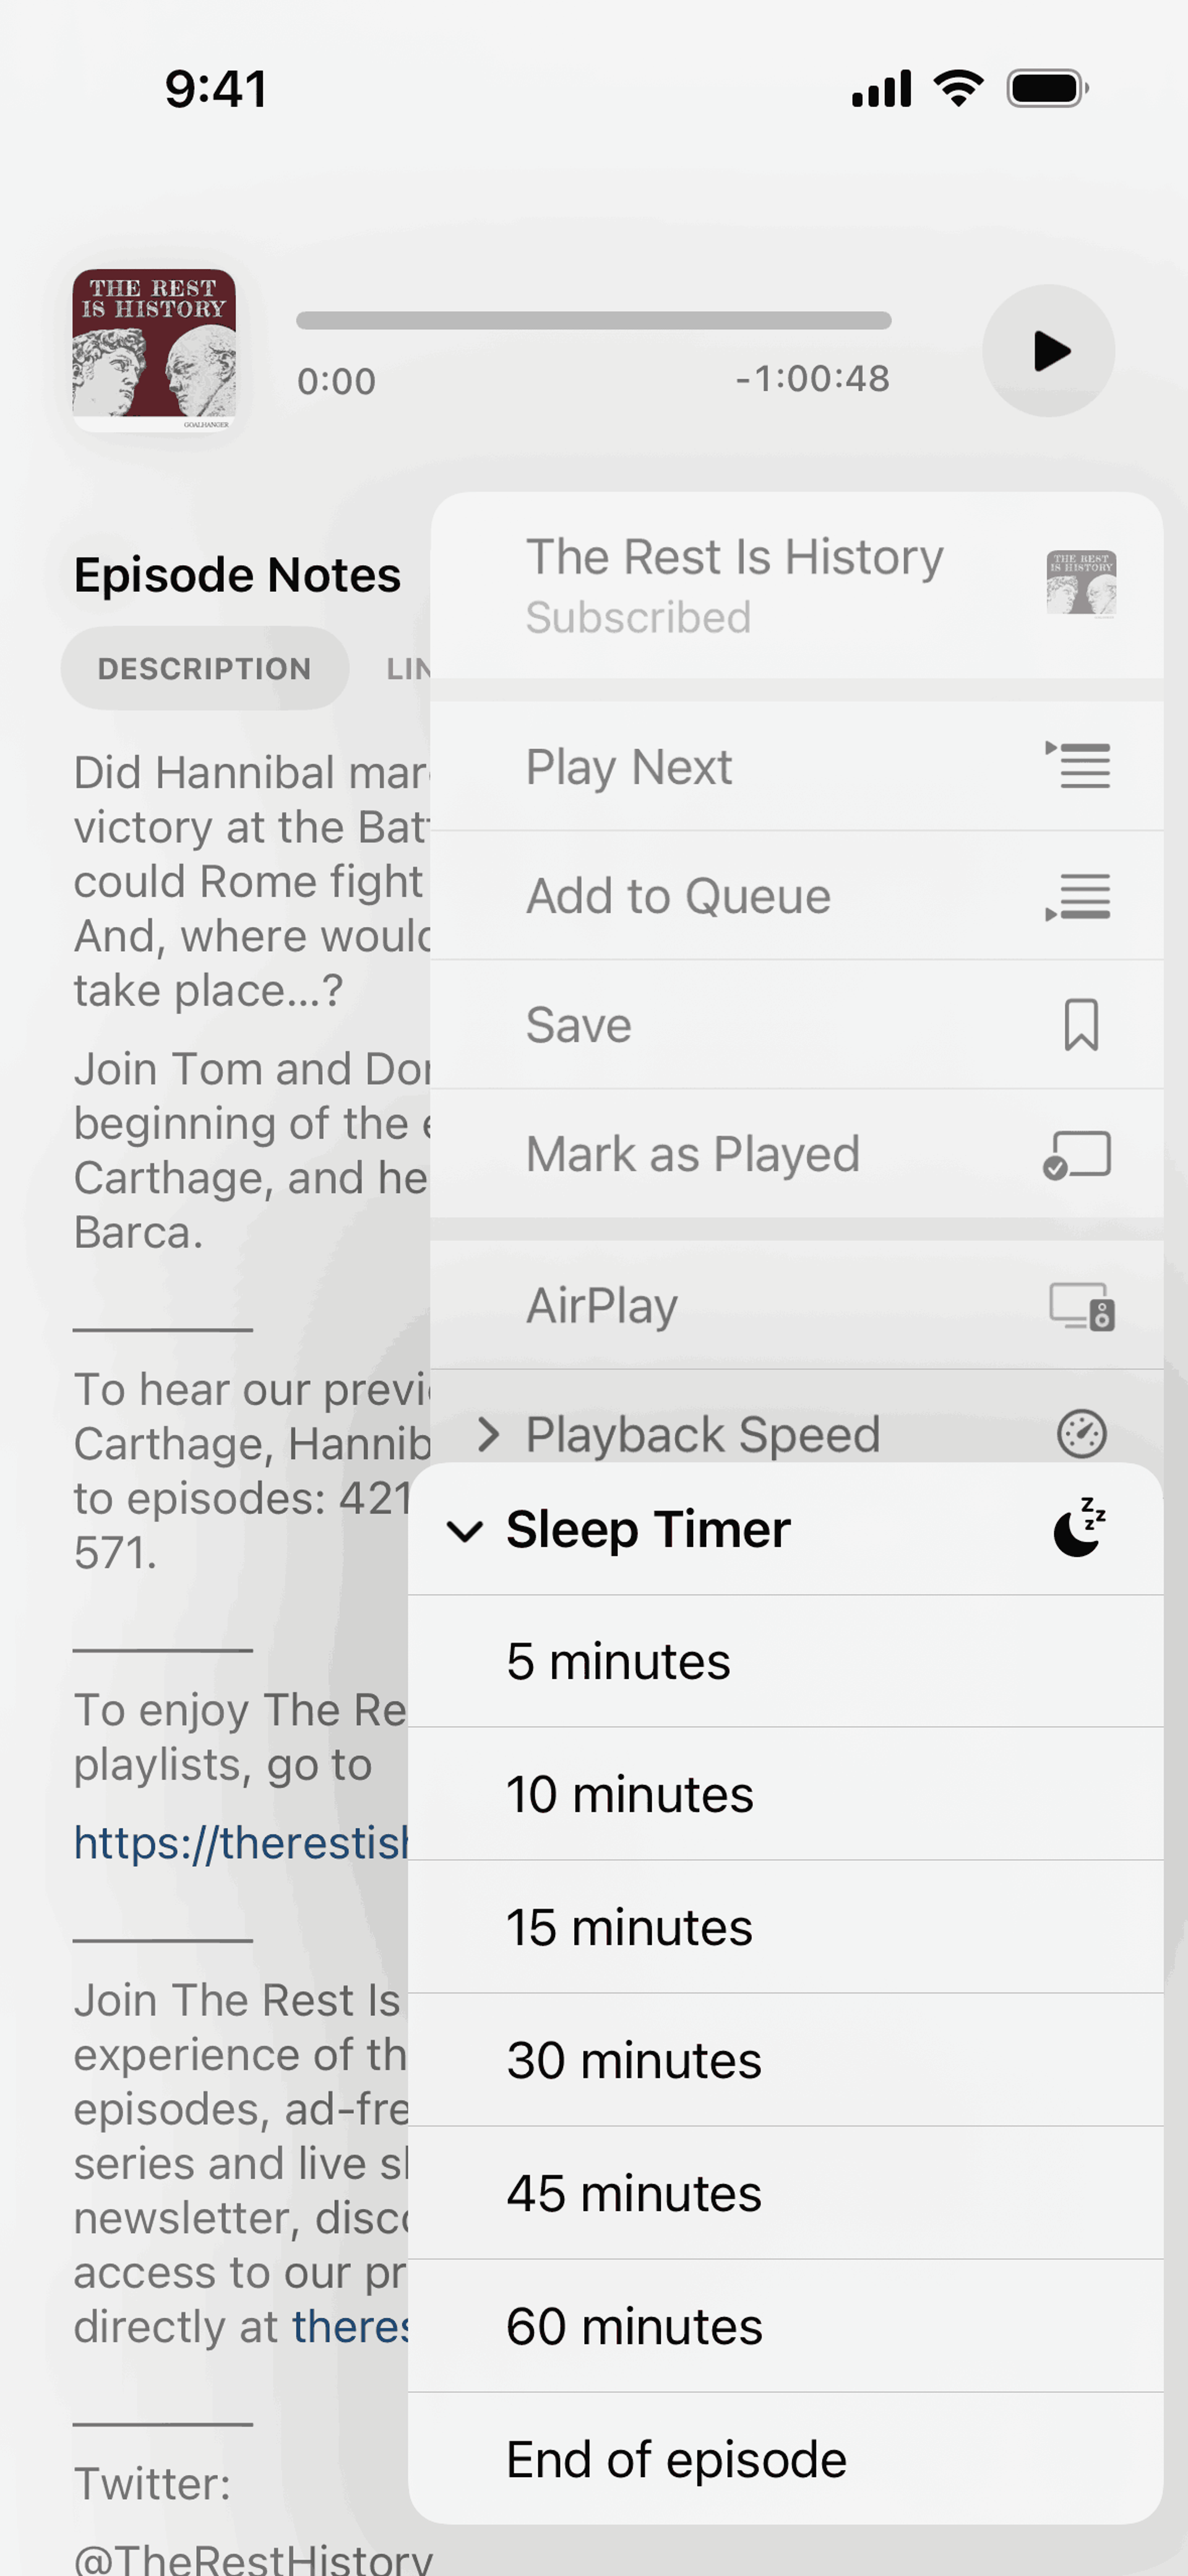Open the Playback Speed submenu
The height and width of the screenshot is (2576, 1188).
click(796, 1417)
